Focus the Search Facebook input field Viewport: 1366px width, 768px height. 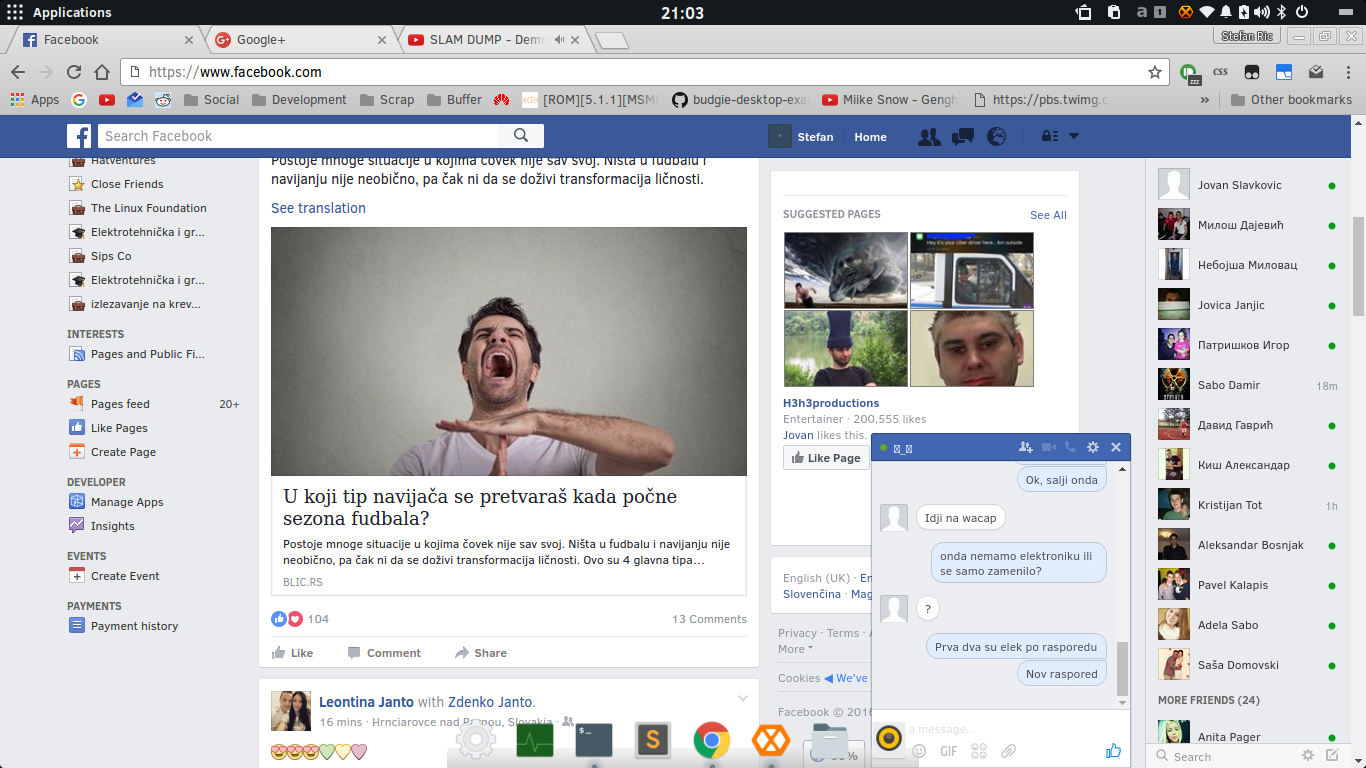coord(299,136)
